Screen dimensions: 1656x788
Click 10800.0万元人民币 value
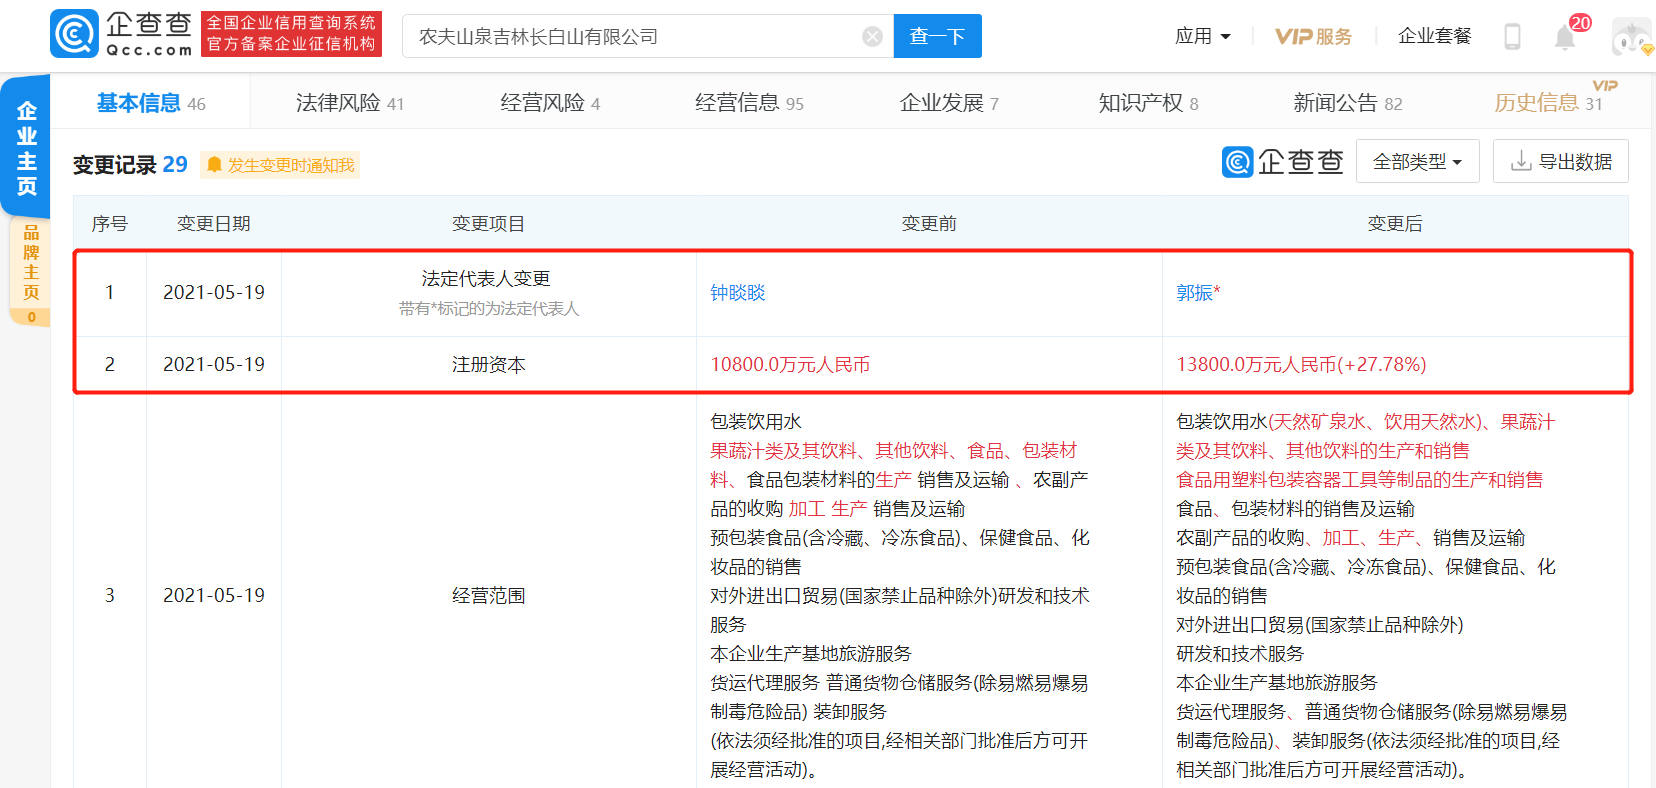pyautogui.click(x=790, y=365)
